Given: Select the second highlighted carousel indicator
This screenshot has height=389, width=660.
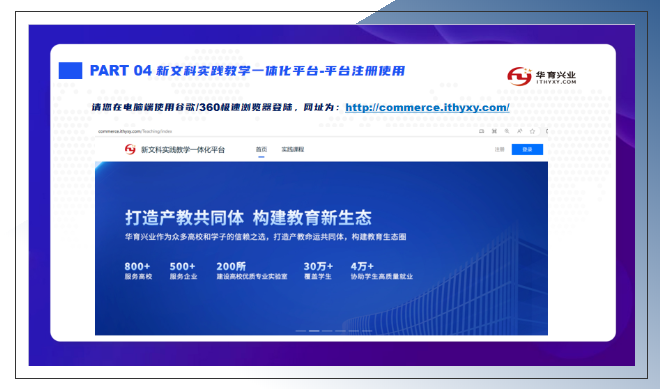Looking at the screenshot, I should pos(314,331).
